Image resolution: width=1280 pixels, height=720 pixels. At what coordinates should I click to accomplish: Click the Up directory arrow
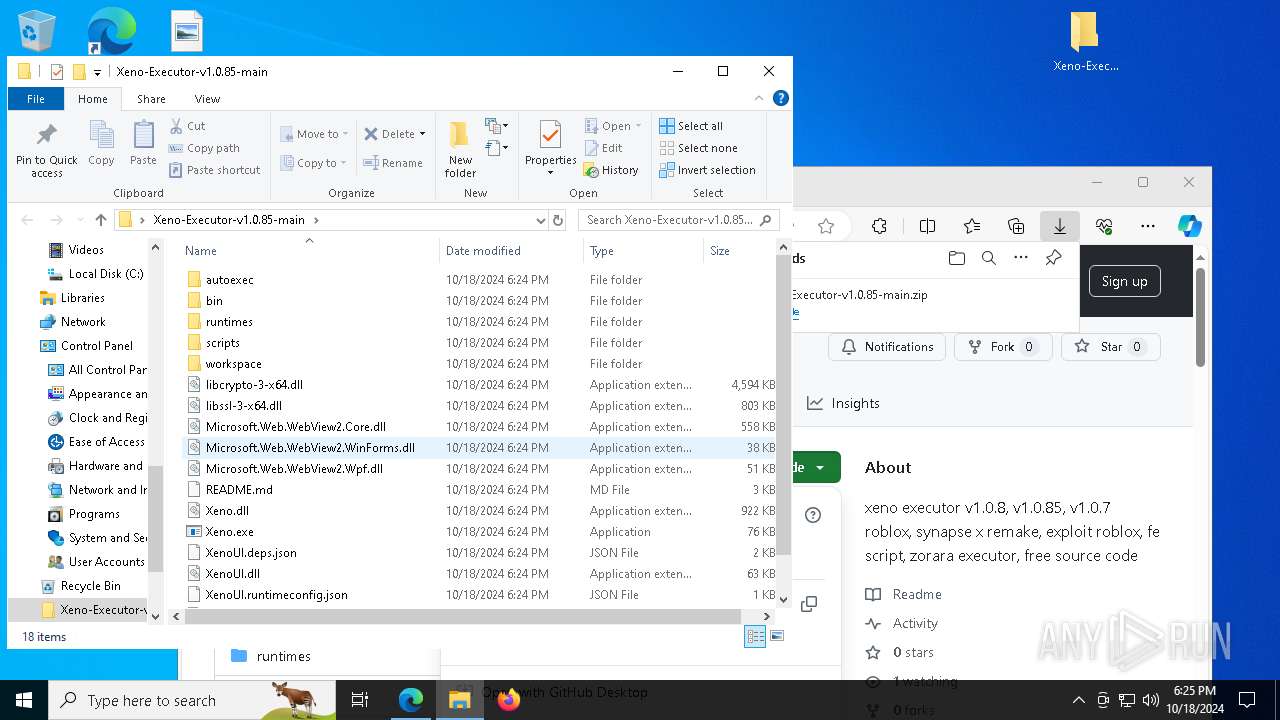(101, 220)
